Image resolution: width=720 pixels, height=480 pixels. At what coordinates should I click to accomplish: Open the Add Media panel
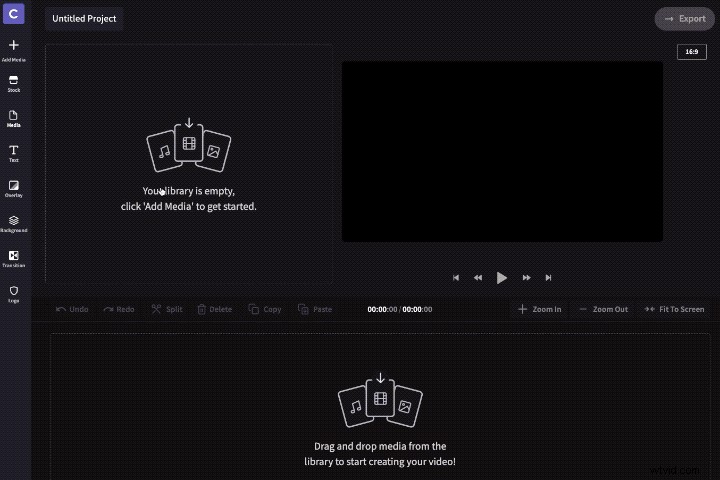click(x=13, y=51)
